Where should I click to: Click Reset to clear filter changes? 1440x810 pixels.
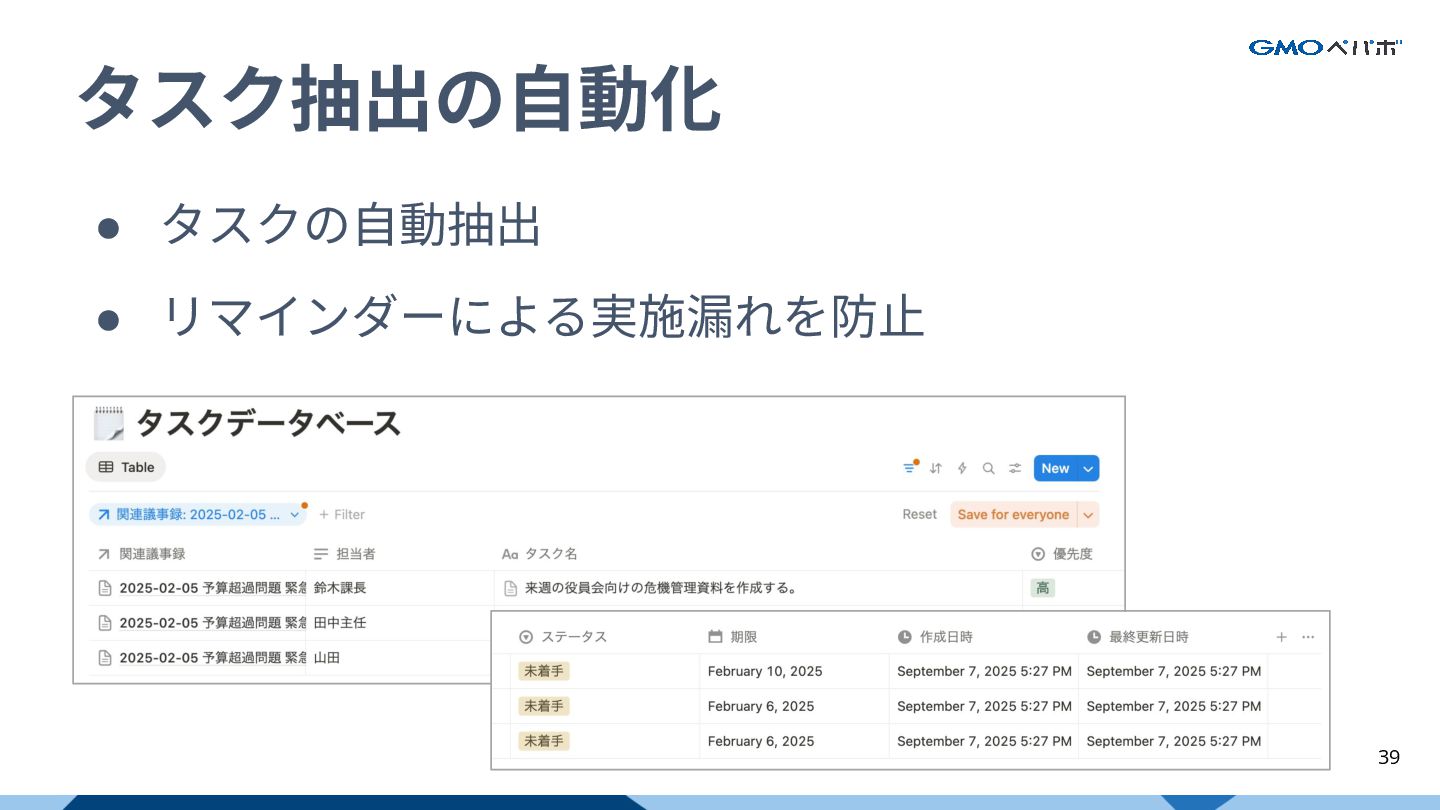pos(919,514)
